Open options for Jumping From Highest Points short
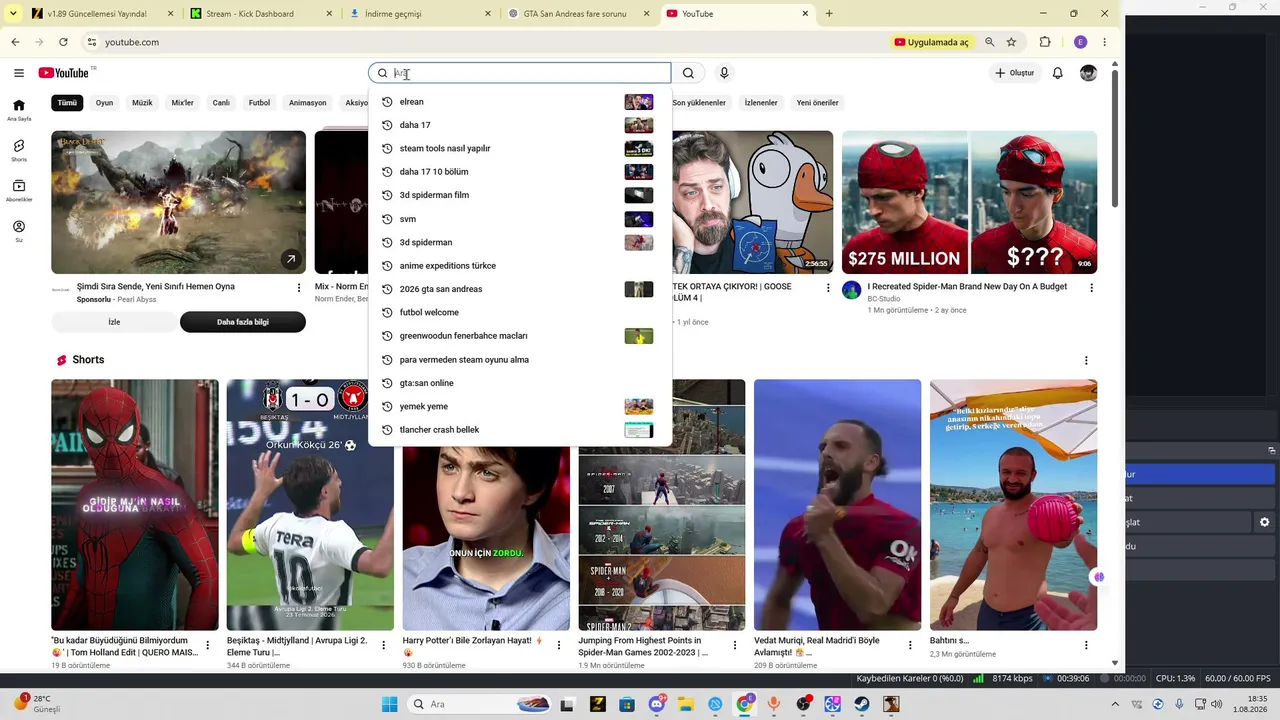 (x=734, y=646)
